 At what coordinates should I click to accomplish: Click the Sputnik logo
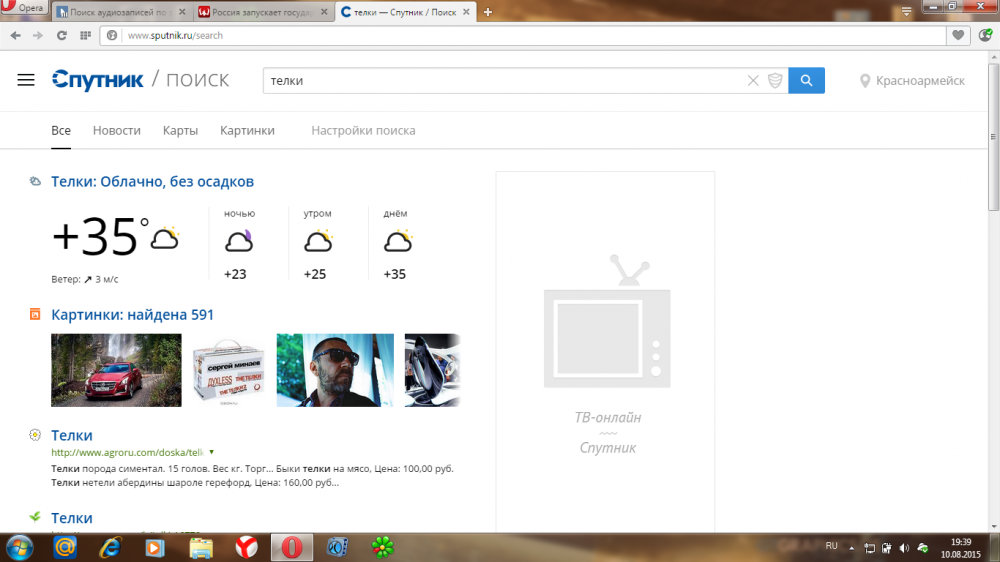click(98, 80)
